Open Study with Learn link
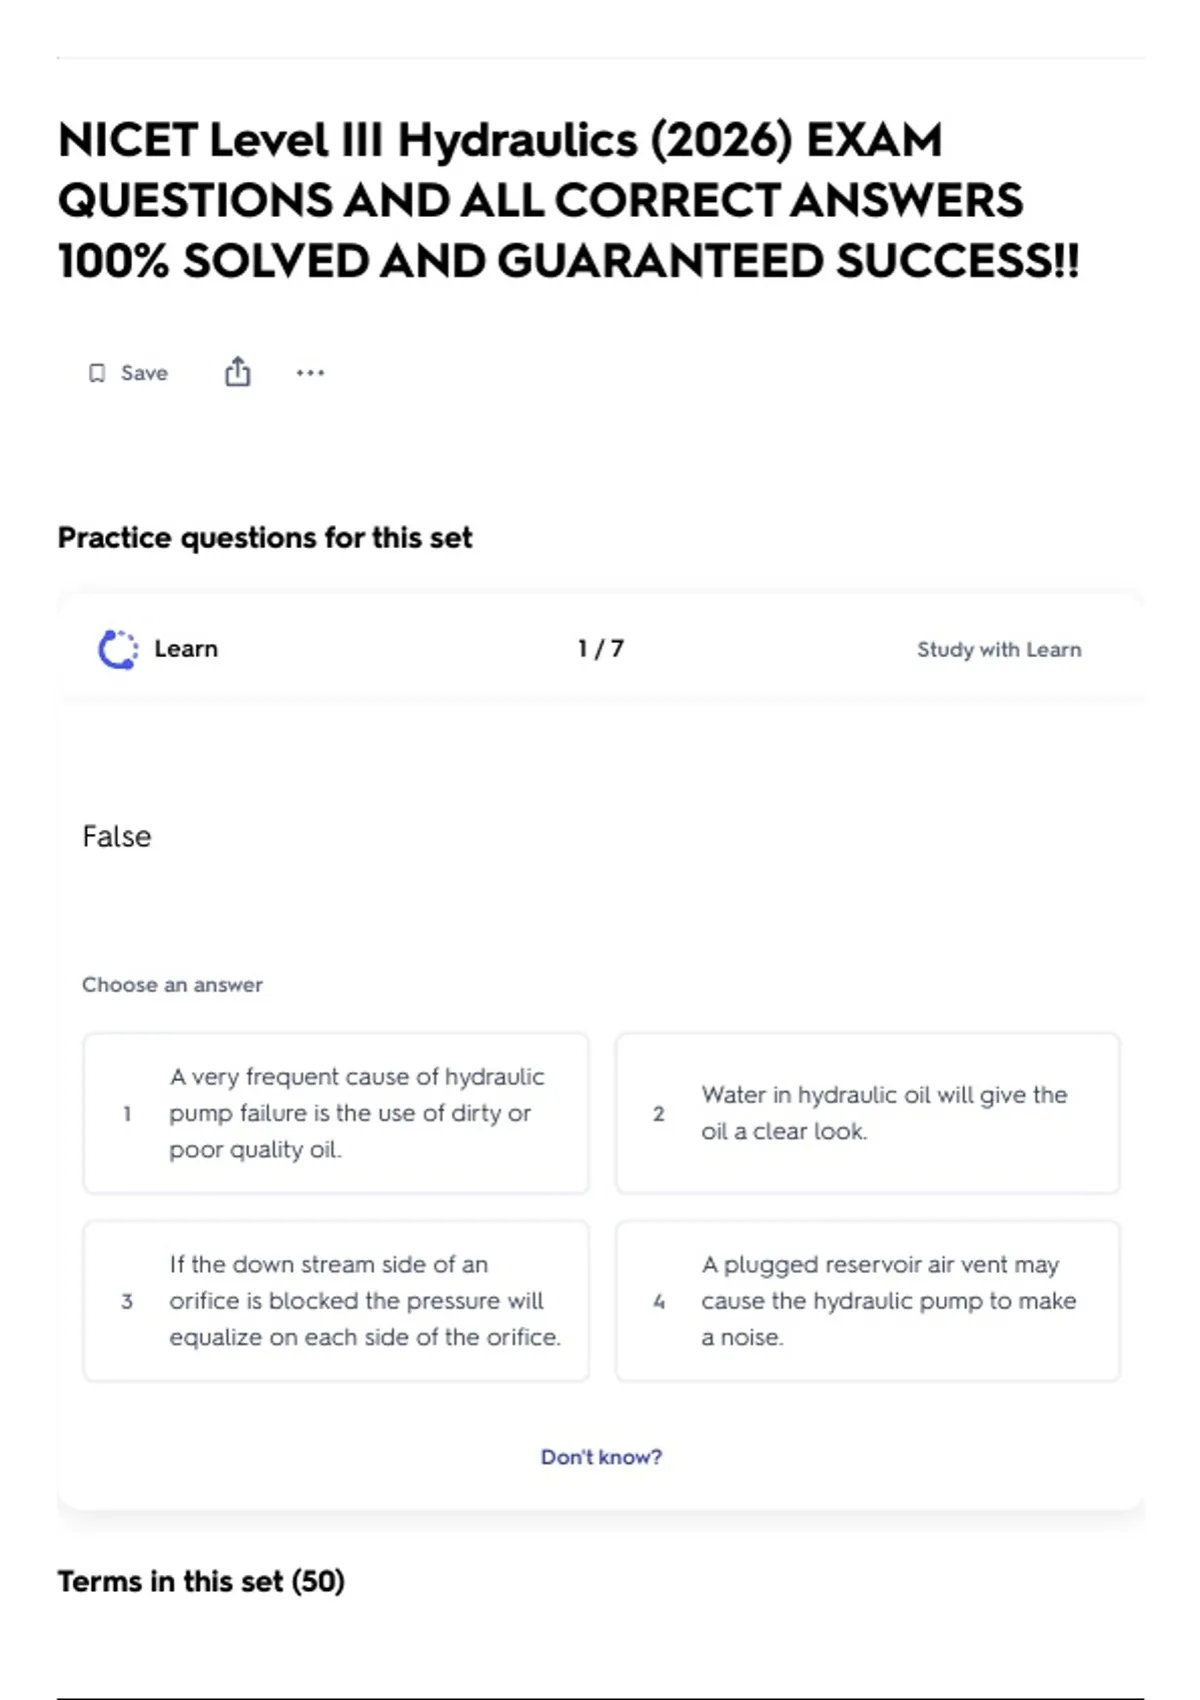The width and height of the screenshot is (1200, 1700). click(999, 650)
